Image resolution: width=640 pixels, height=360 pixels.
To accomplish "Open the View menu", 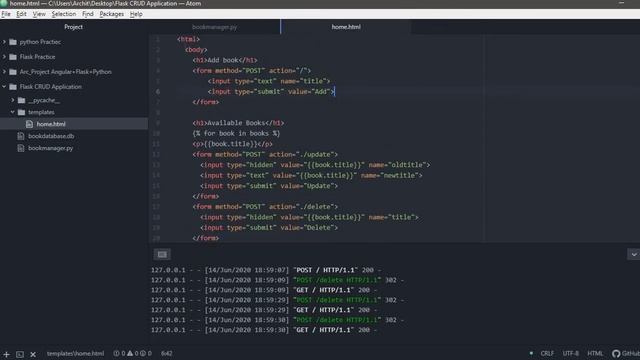I will (39, 14).
